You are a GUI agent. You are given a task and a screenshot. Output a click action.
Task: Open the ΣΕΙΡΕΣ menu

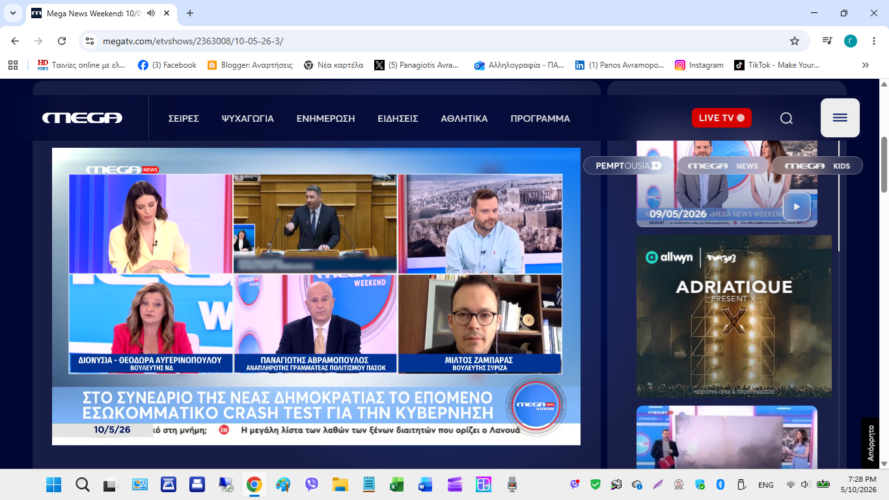coord(184,118)
